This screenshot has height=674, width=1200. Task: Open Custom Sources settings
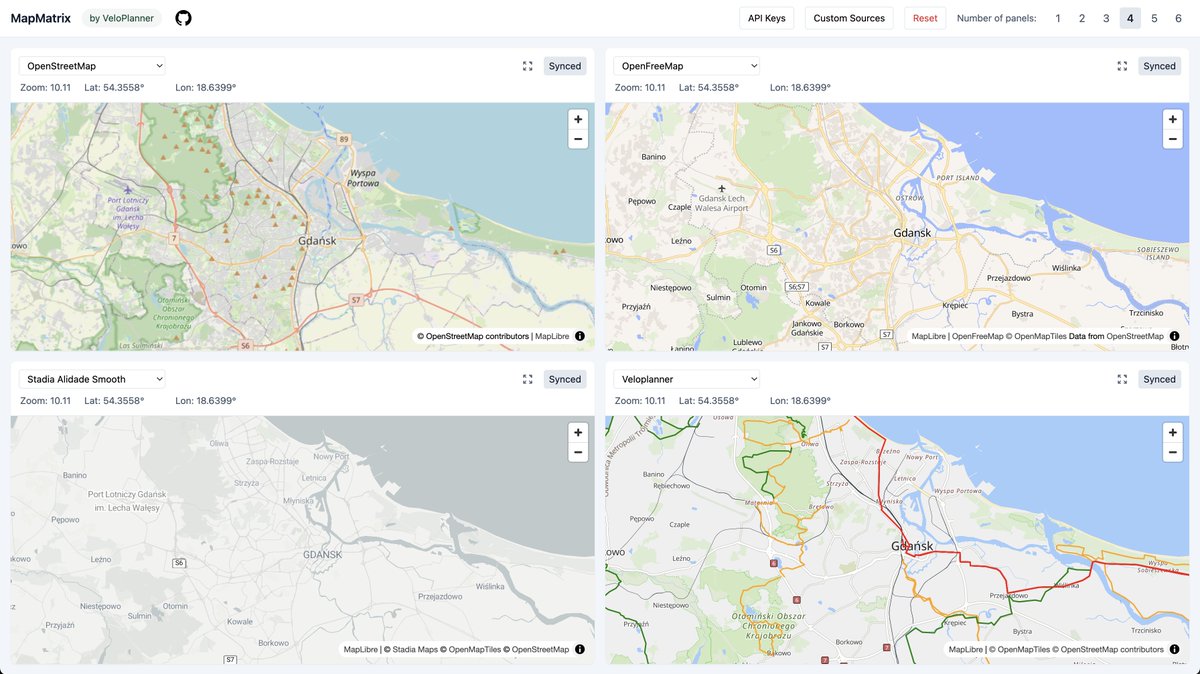(x=849, y=18)
